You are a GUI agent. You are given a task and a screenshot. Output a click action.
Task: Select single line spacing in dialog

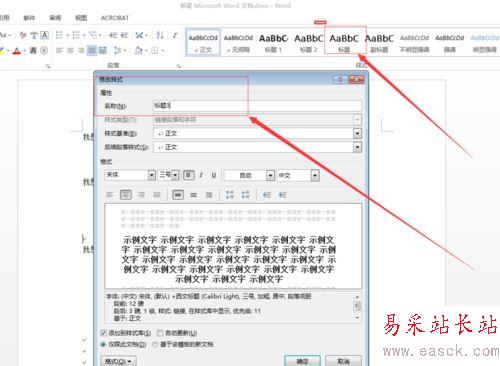tap(178, 195)
